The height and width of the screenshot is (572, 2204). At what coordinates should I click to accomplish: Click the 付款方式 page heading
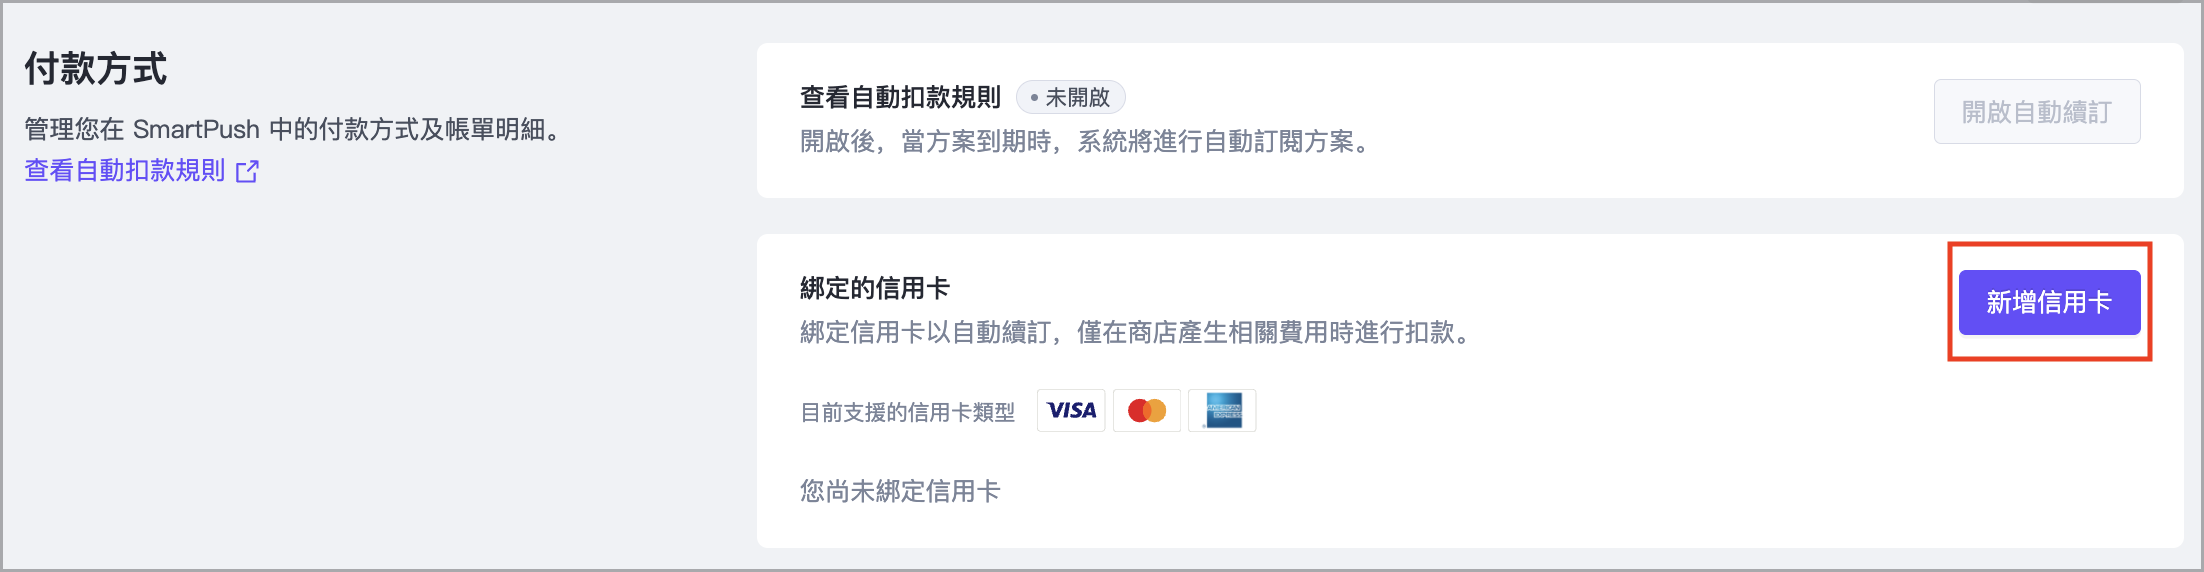click(x=96, y=69)
